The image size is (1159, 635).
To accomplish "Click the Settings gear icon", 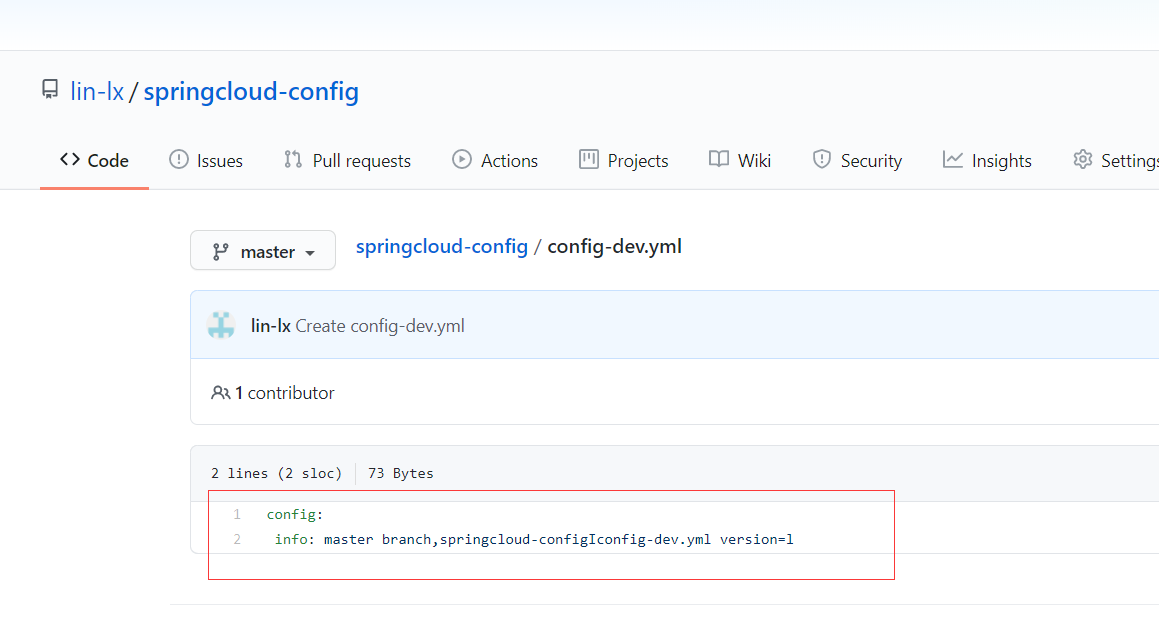I will 1083,160.
